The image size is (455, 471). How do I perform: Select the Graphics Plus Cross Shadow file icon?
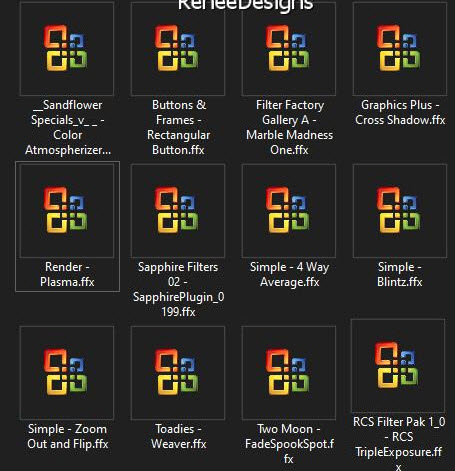400,48
